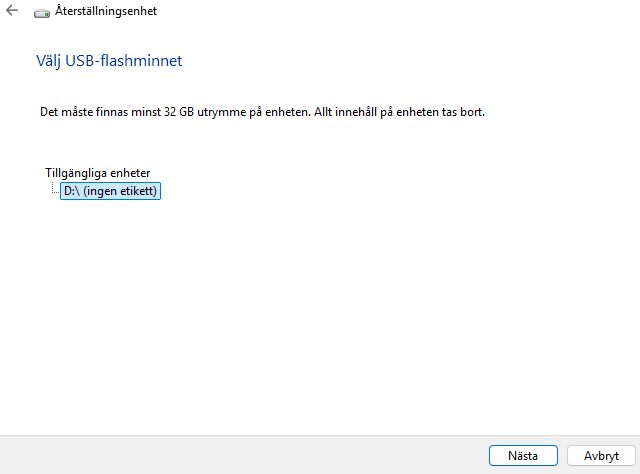Click the dotted tree connector beside D:\
Image resolution: width=640 pixels, height=474 pixels.
coord(53,190)
